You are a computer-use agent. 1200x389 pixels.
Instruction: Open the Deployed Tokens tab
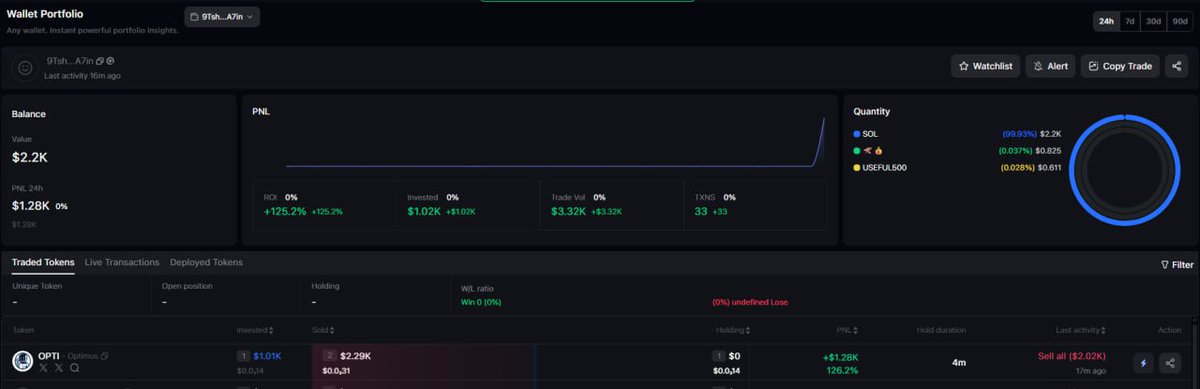coord(206,262)
